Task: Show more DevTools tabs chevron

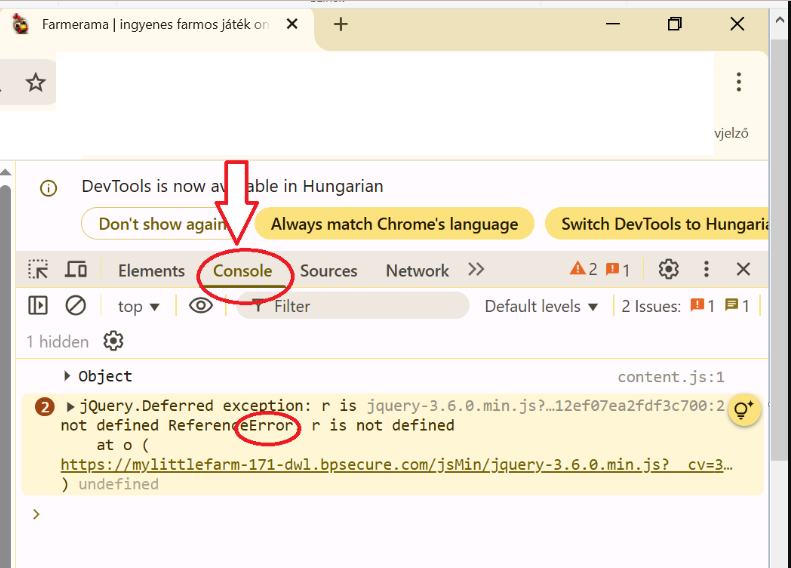Action: click(476, 270)
